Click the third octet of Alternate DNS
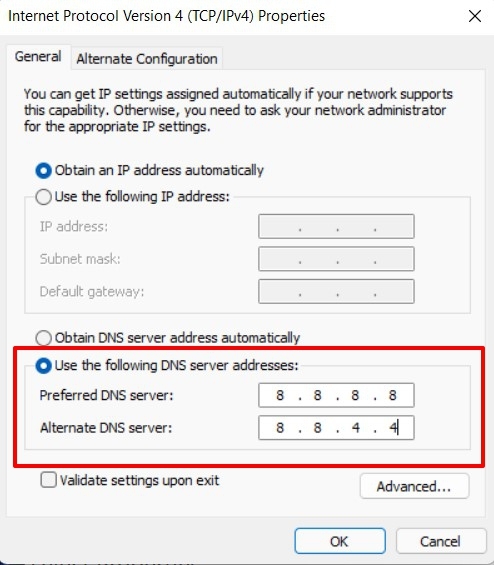Viewport: 494px width, 565px height. tap(355, 428)
